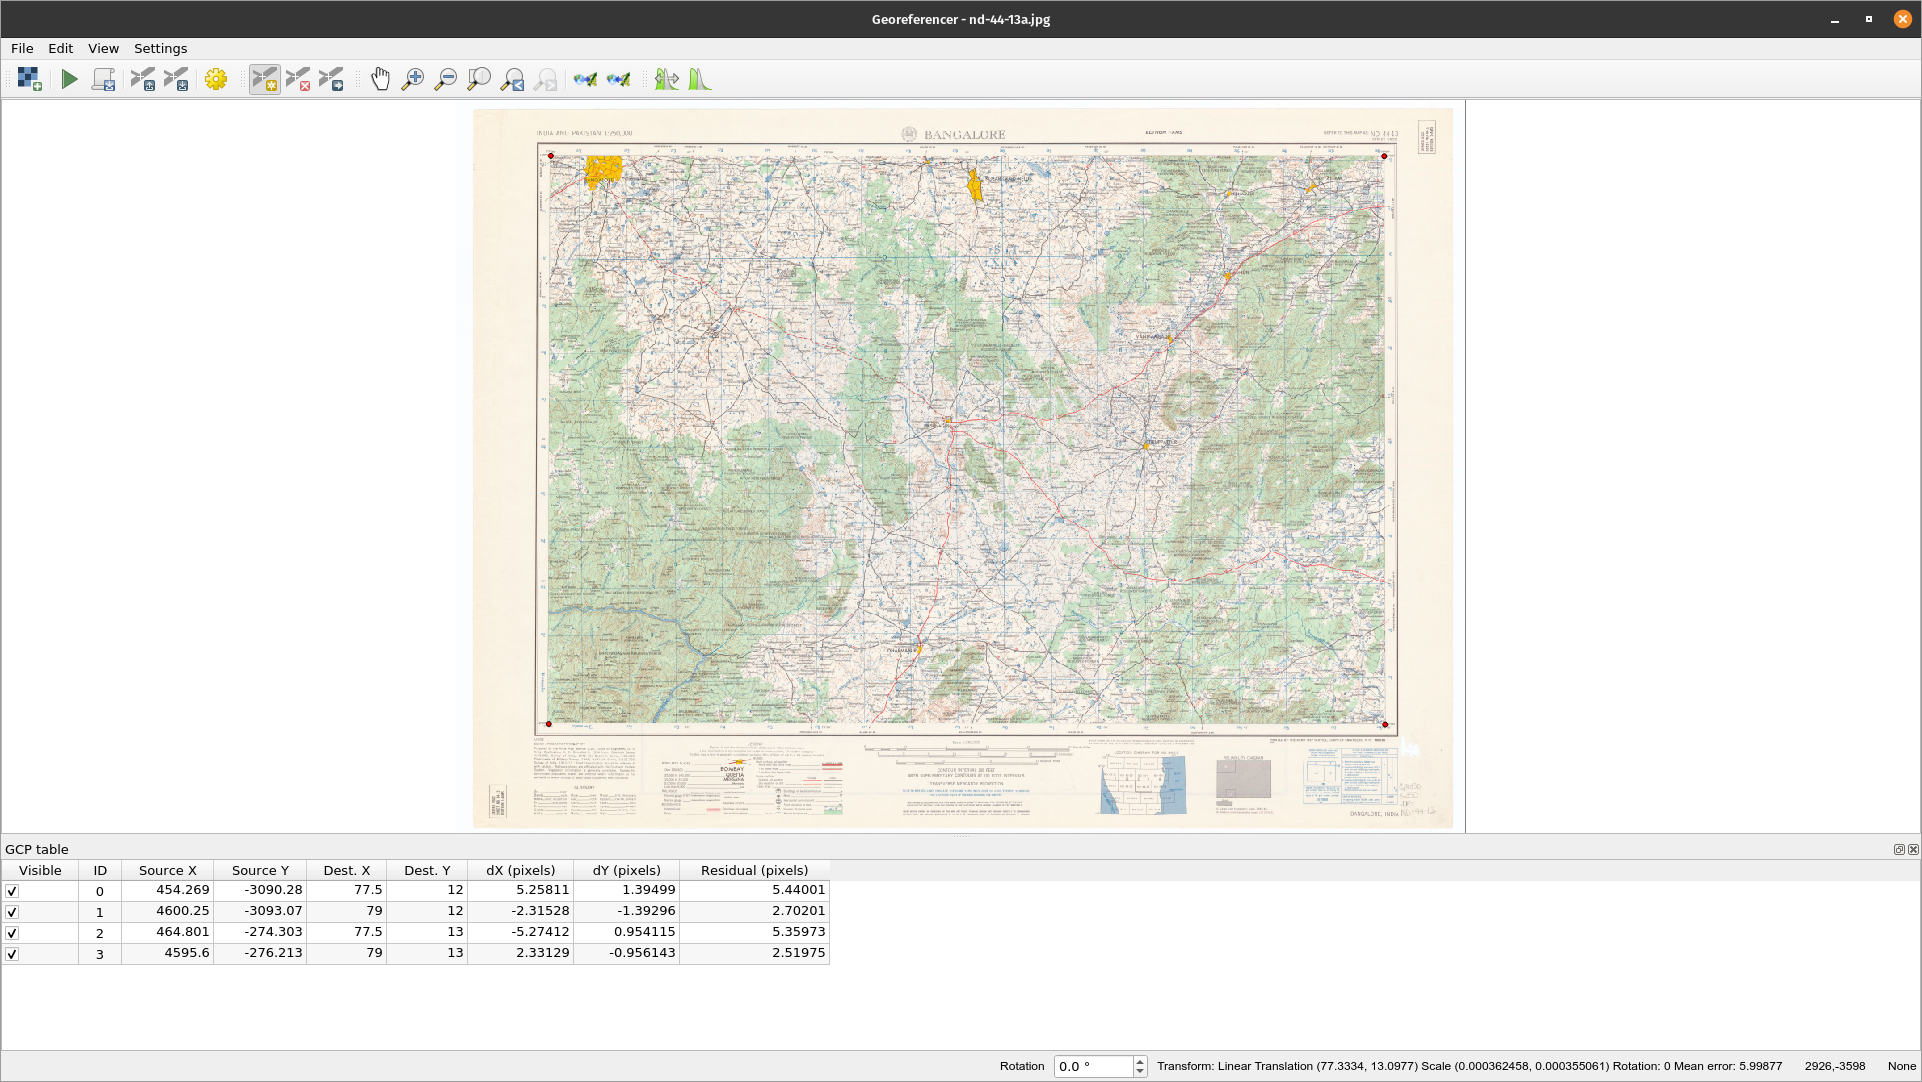
Task: Click Zoom to Layer icon
Action: [479, 79]
